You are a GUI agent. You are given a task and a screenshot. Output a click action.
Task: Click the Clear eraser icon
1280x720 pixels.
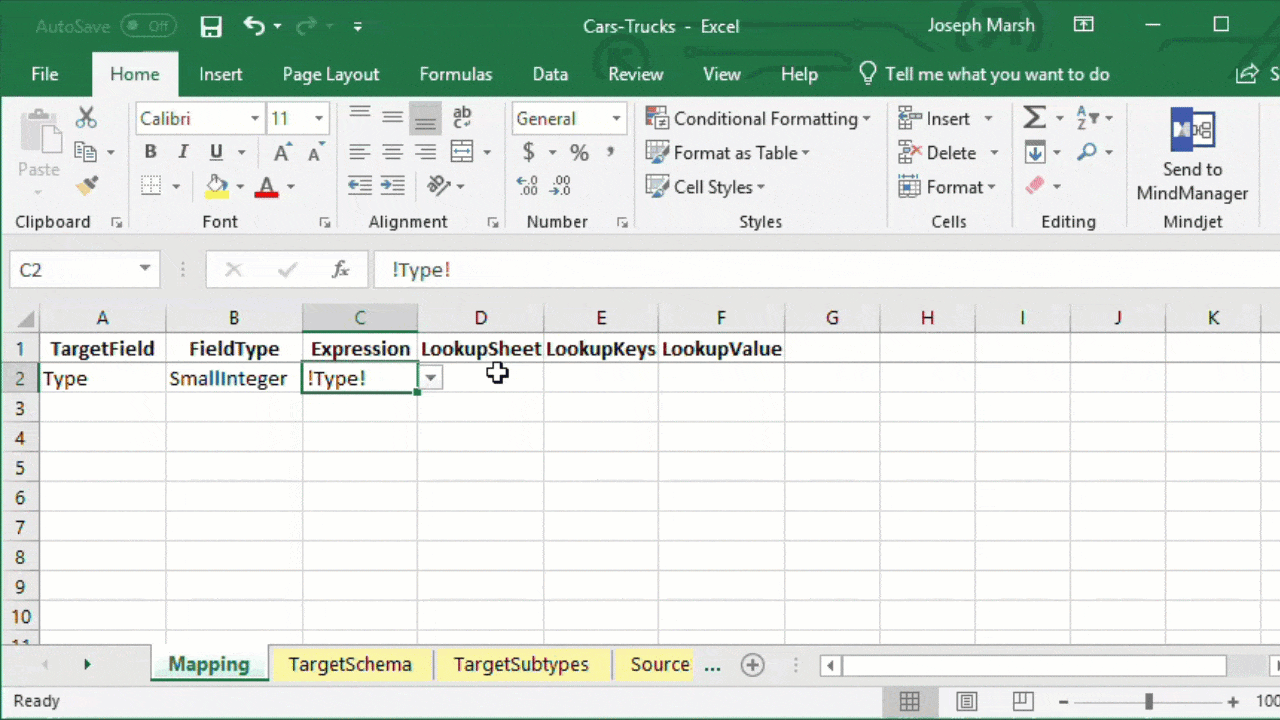1035,186
